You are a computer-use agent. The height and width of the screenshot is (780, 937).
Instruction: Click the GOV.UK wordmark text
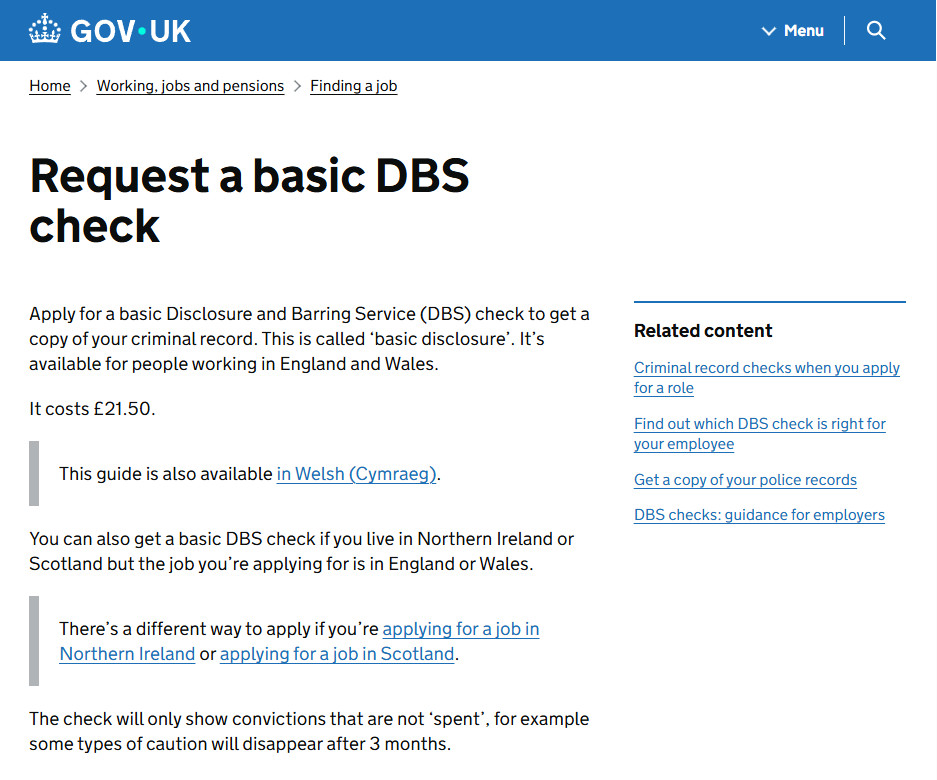pyautogui.click(x=130, y=31)
